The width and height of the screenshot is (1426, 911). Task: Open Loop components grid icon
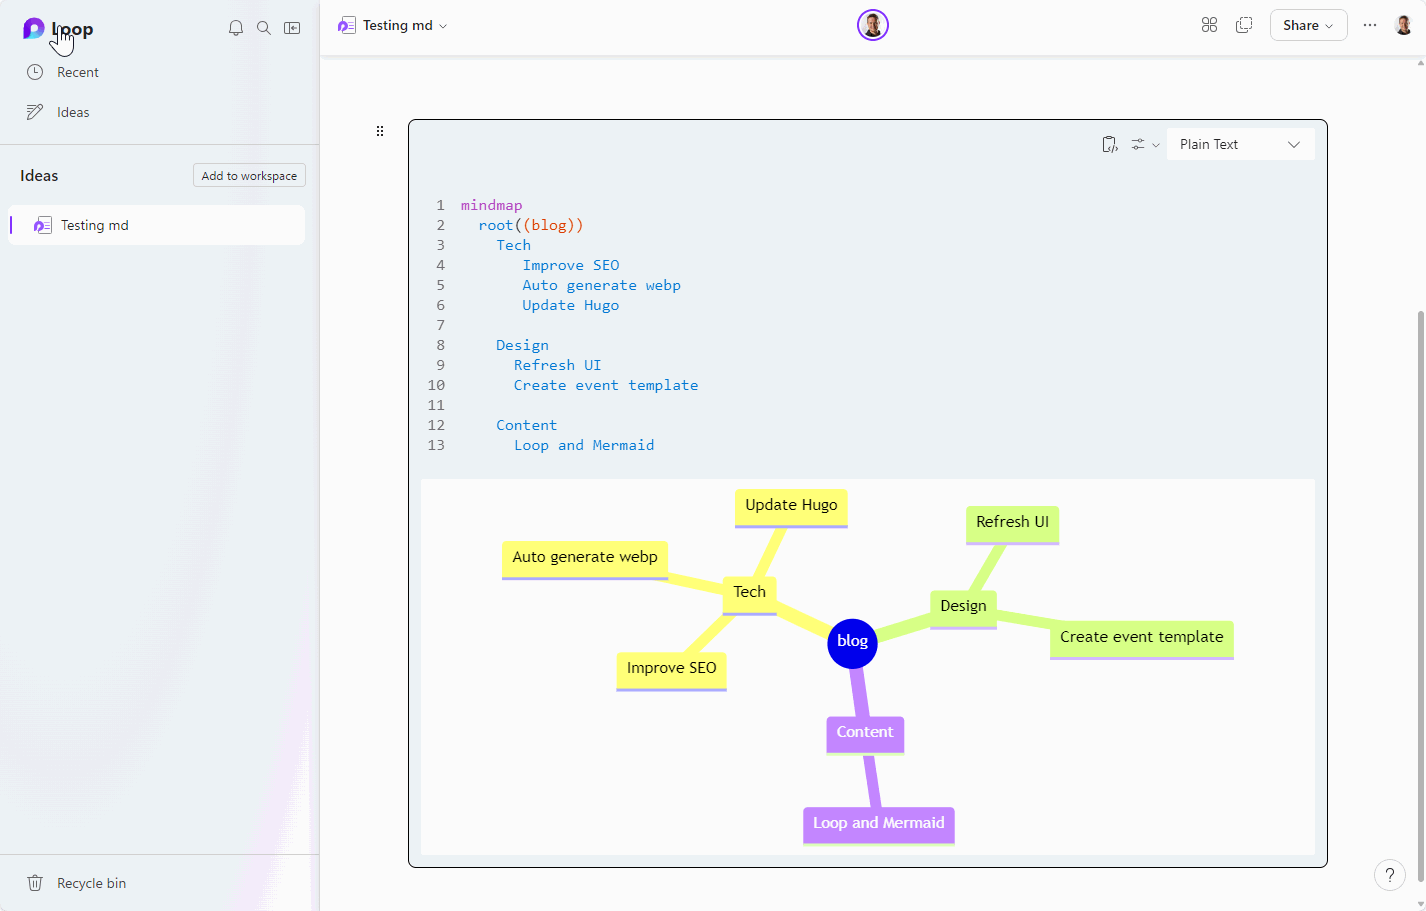tap(1209, 25)
